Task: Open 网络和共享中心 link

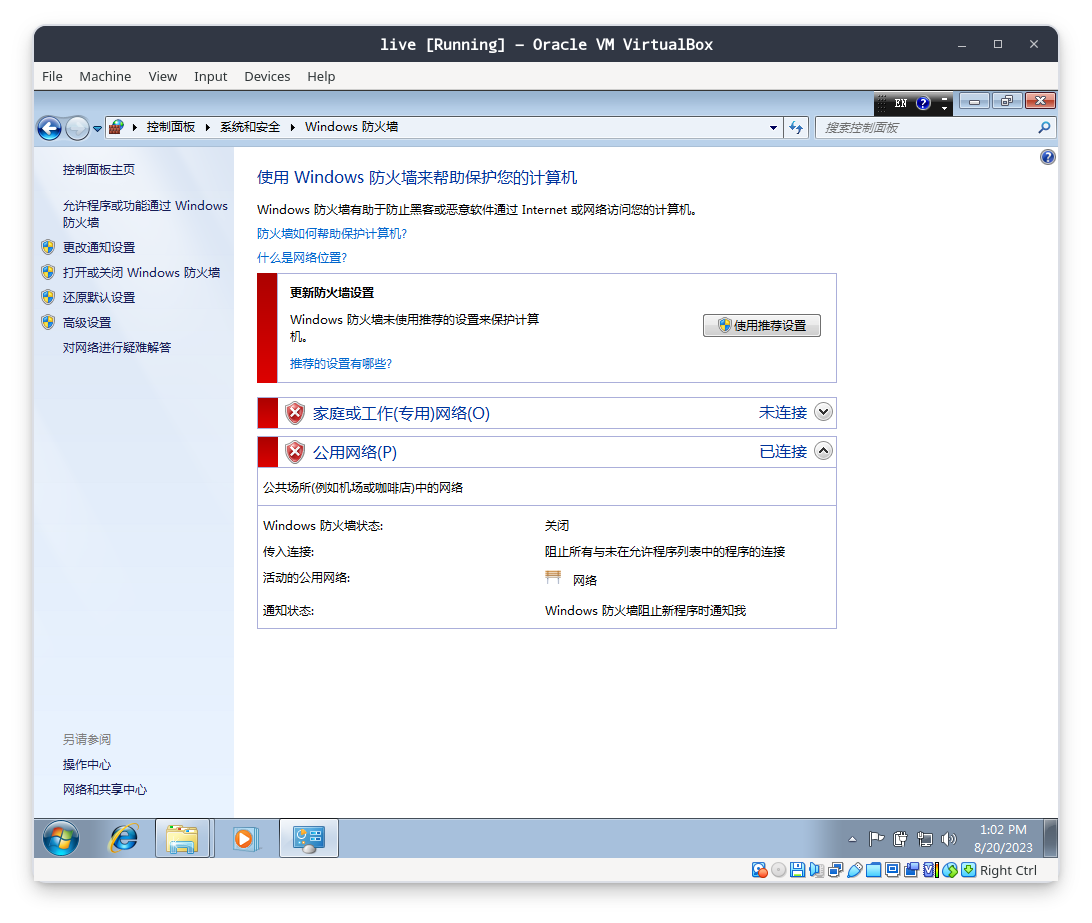Action: click(105, 789)
